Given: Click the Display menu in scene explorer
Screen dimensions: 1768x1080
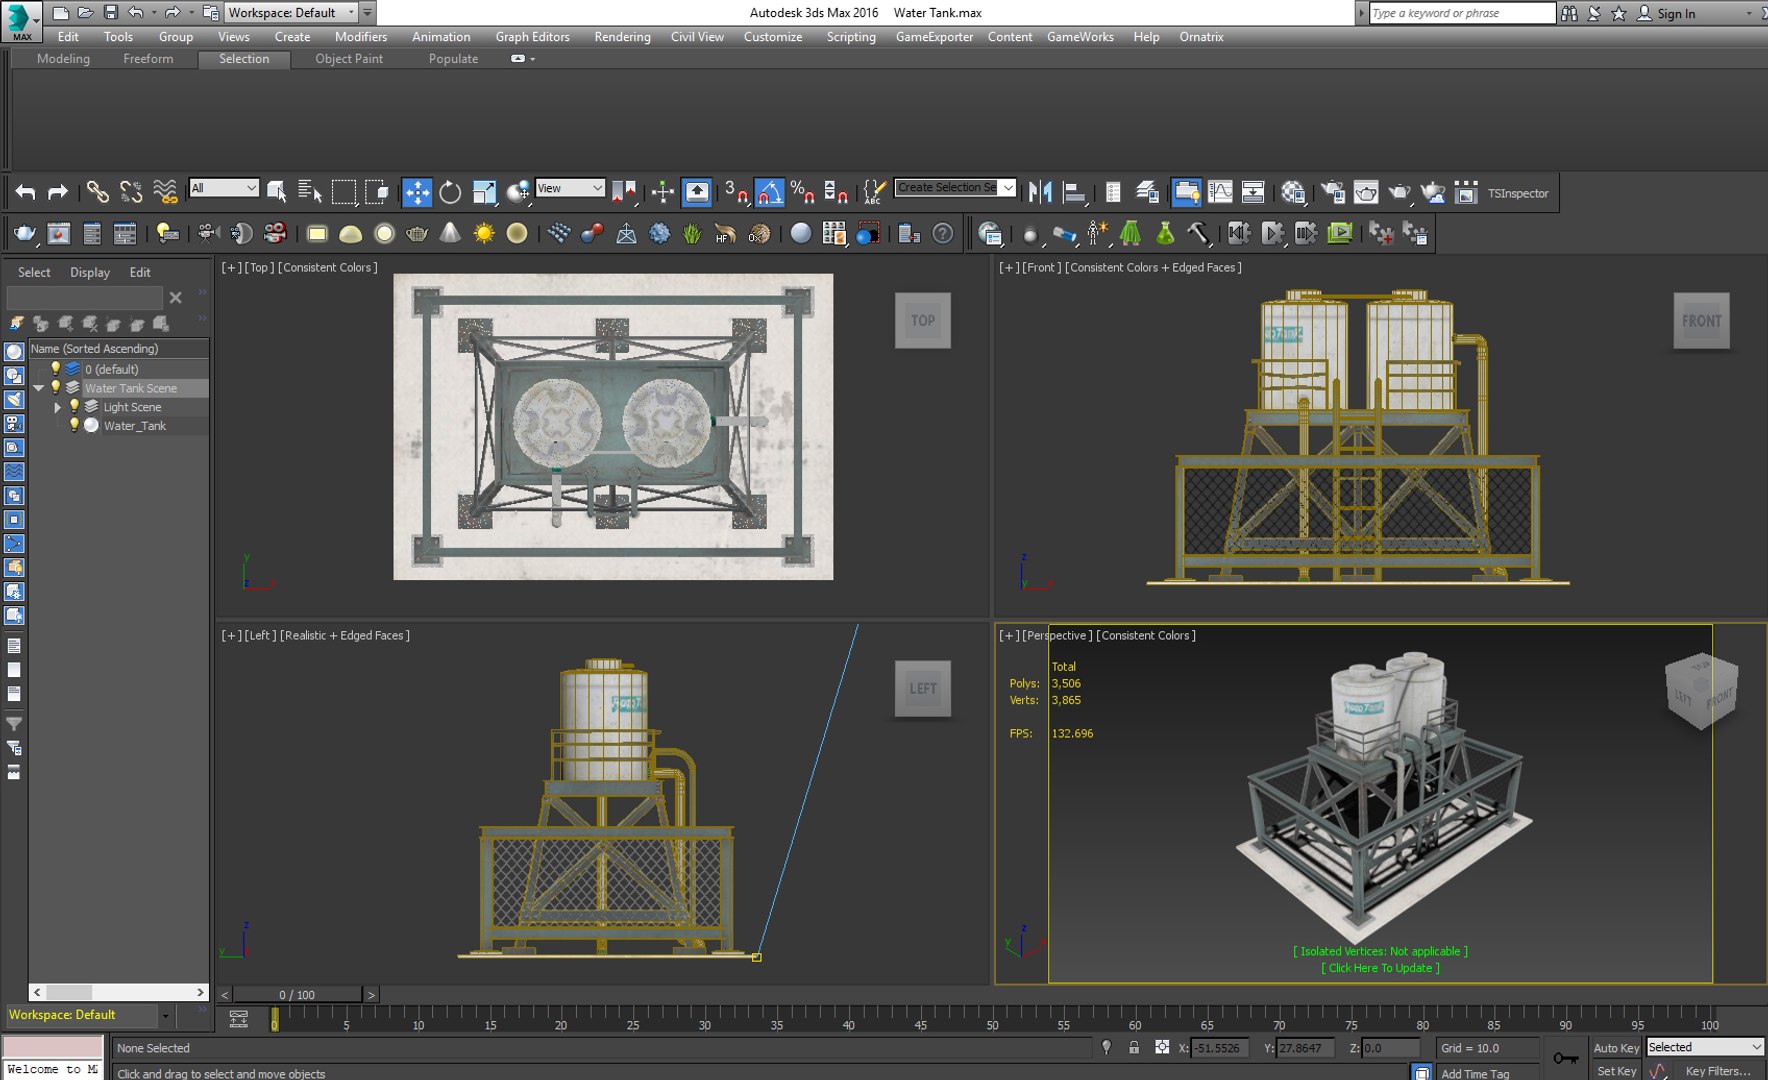Looking at the screenshot, I should pyautogui.click(x=90, y=272).
